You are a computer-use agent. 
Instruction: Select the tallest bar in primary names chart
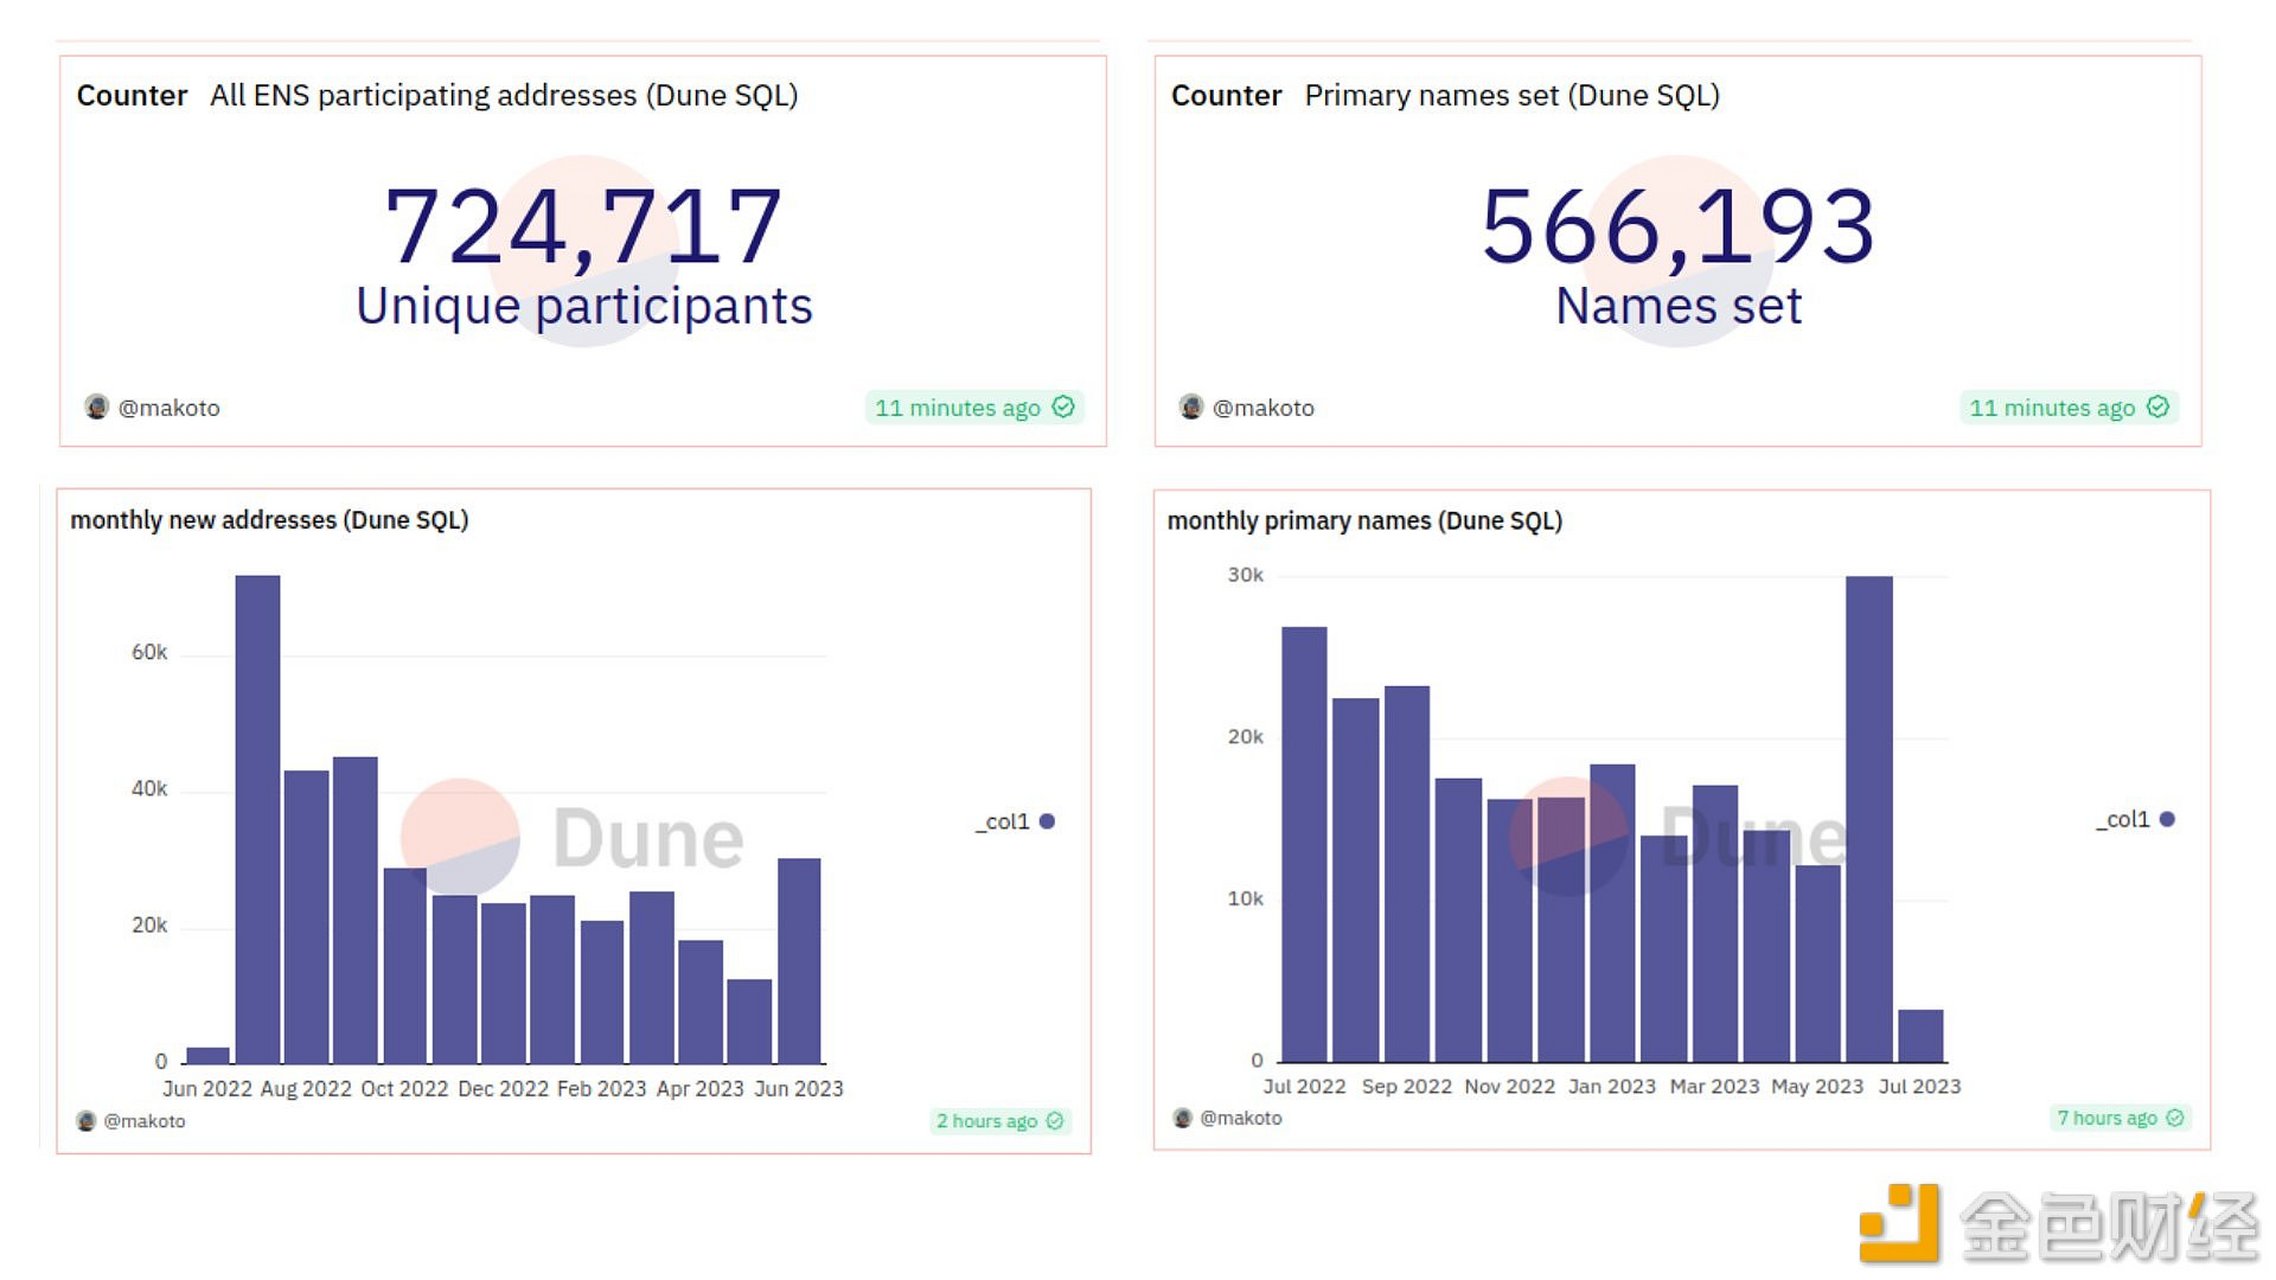[x=1869, y=819]
